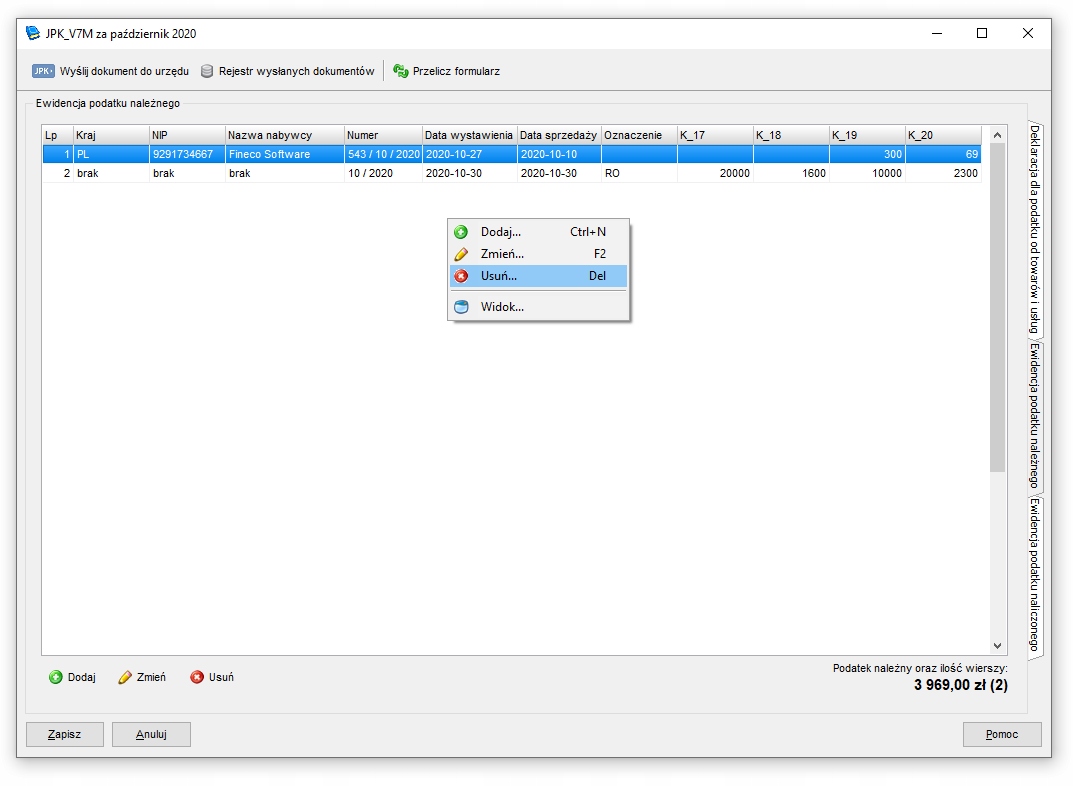Open the sent documents register database icon

tap(207, 71)
